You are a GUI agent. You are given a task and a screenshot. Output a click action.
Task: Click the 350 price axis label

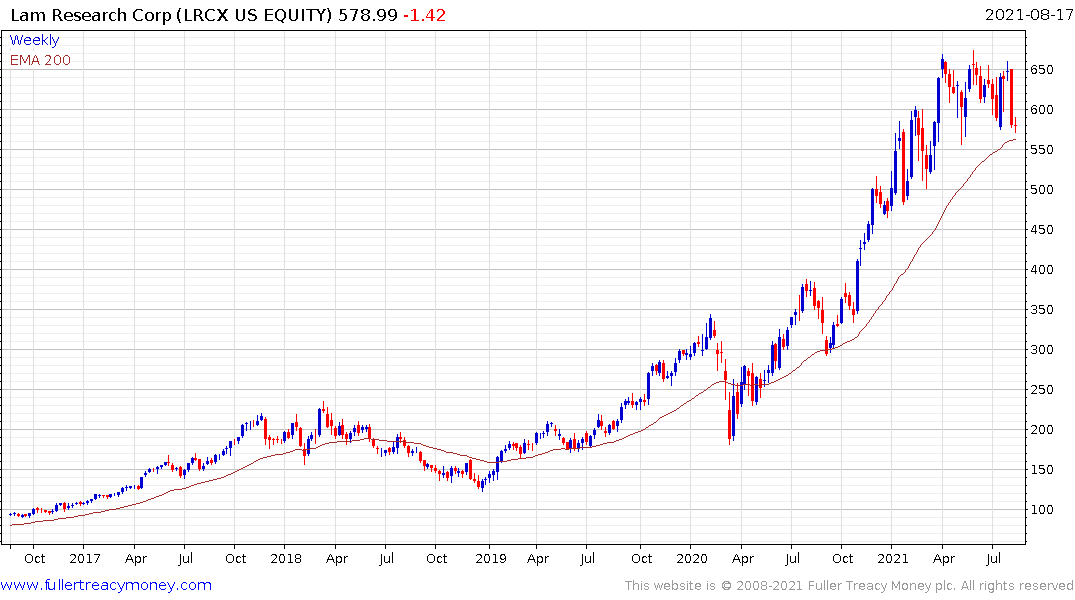1041,310
